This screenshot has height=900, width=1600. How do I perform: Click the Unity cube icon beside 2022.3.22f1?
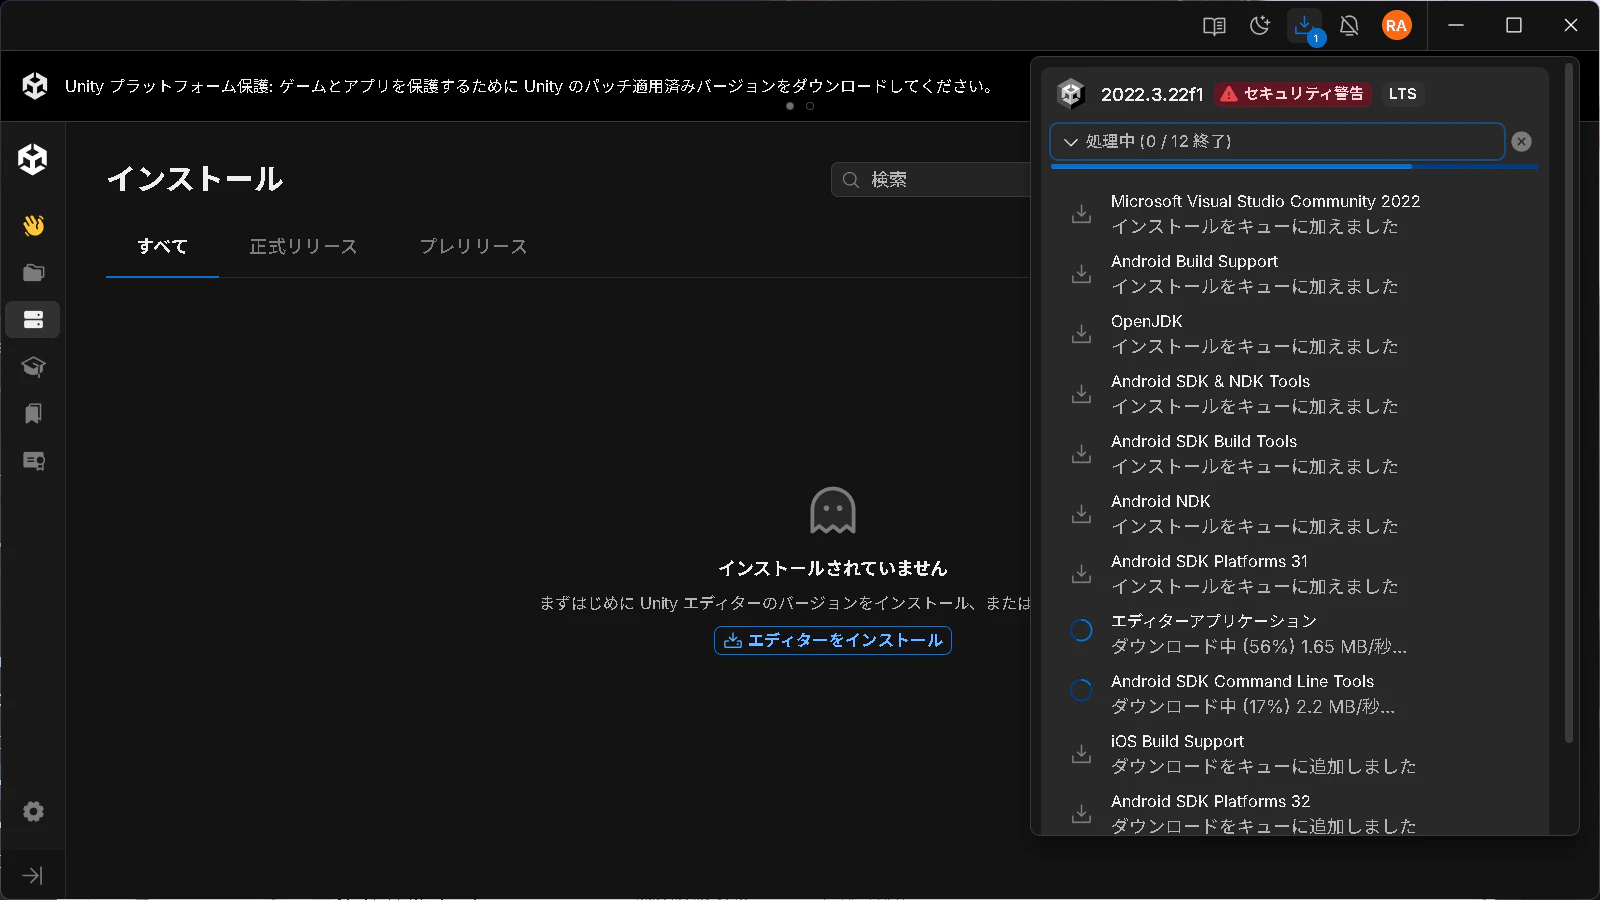(x=1071, y=94)
